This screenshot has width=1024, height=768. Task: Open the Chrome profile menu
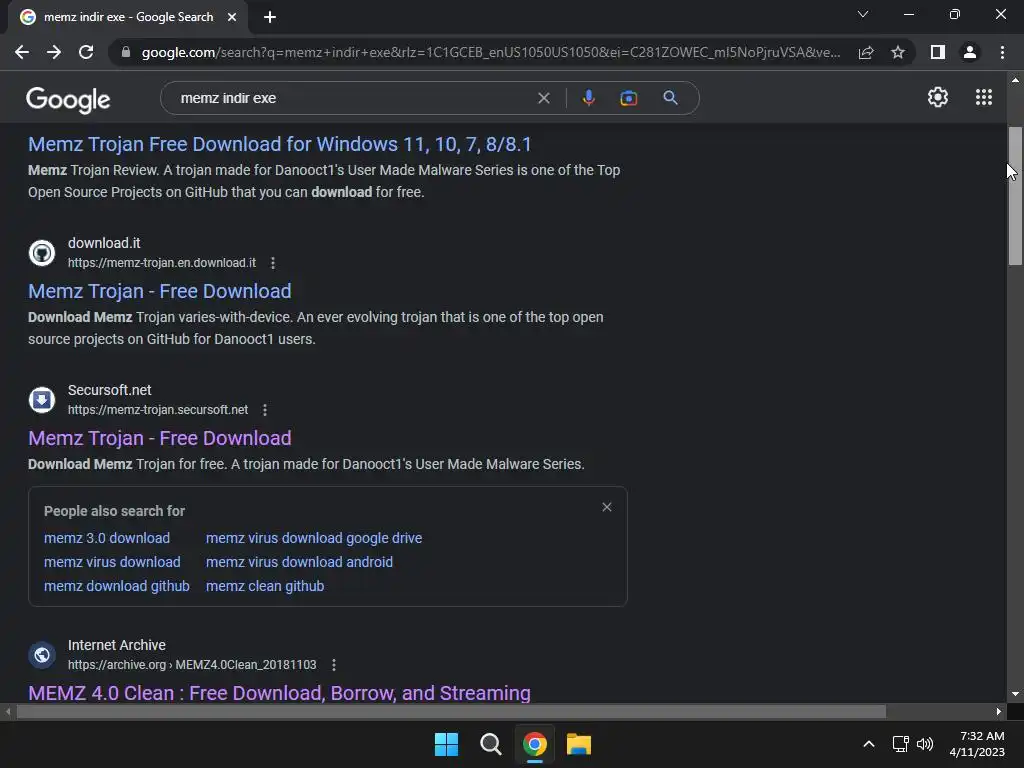point(970,52)
